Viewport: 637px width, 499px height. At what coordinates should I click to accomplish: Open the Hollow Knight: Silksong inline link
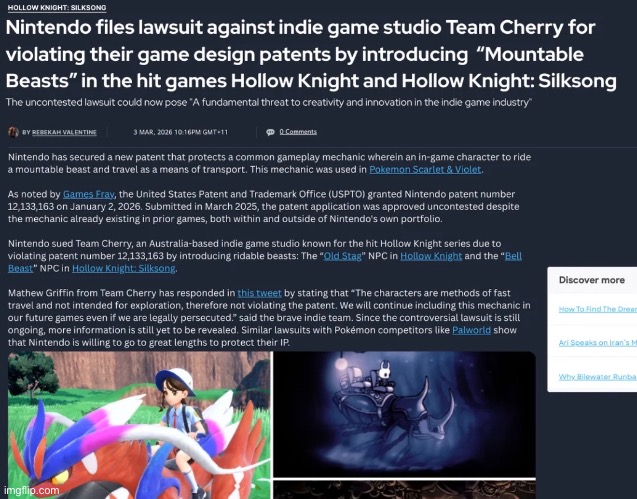[x=124, y=269]
